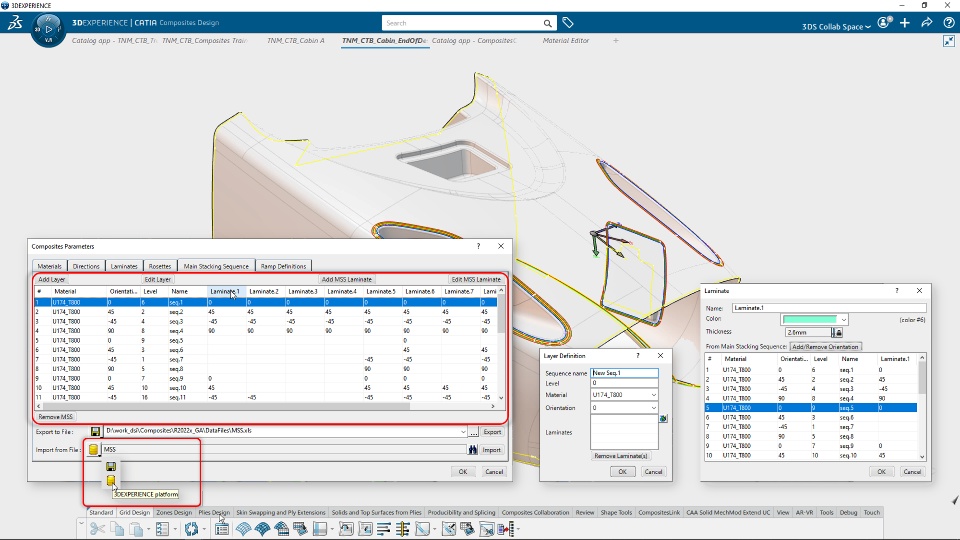Click the vertical bars alignment icon in toolbar
This screenshot has height=540, width=960.
tap(402, 529)
